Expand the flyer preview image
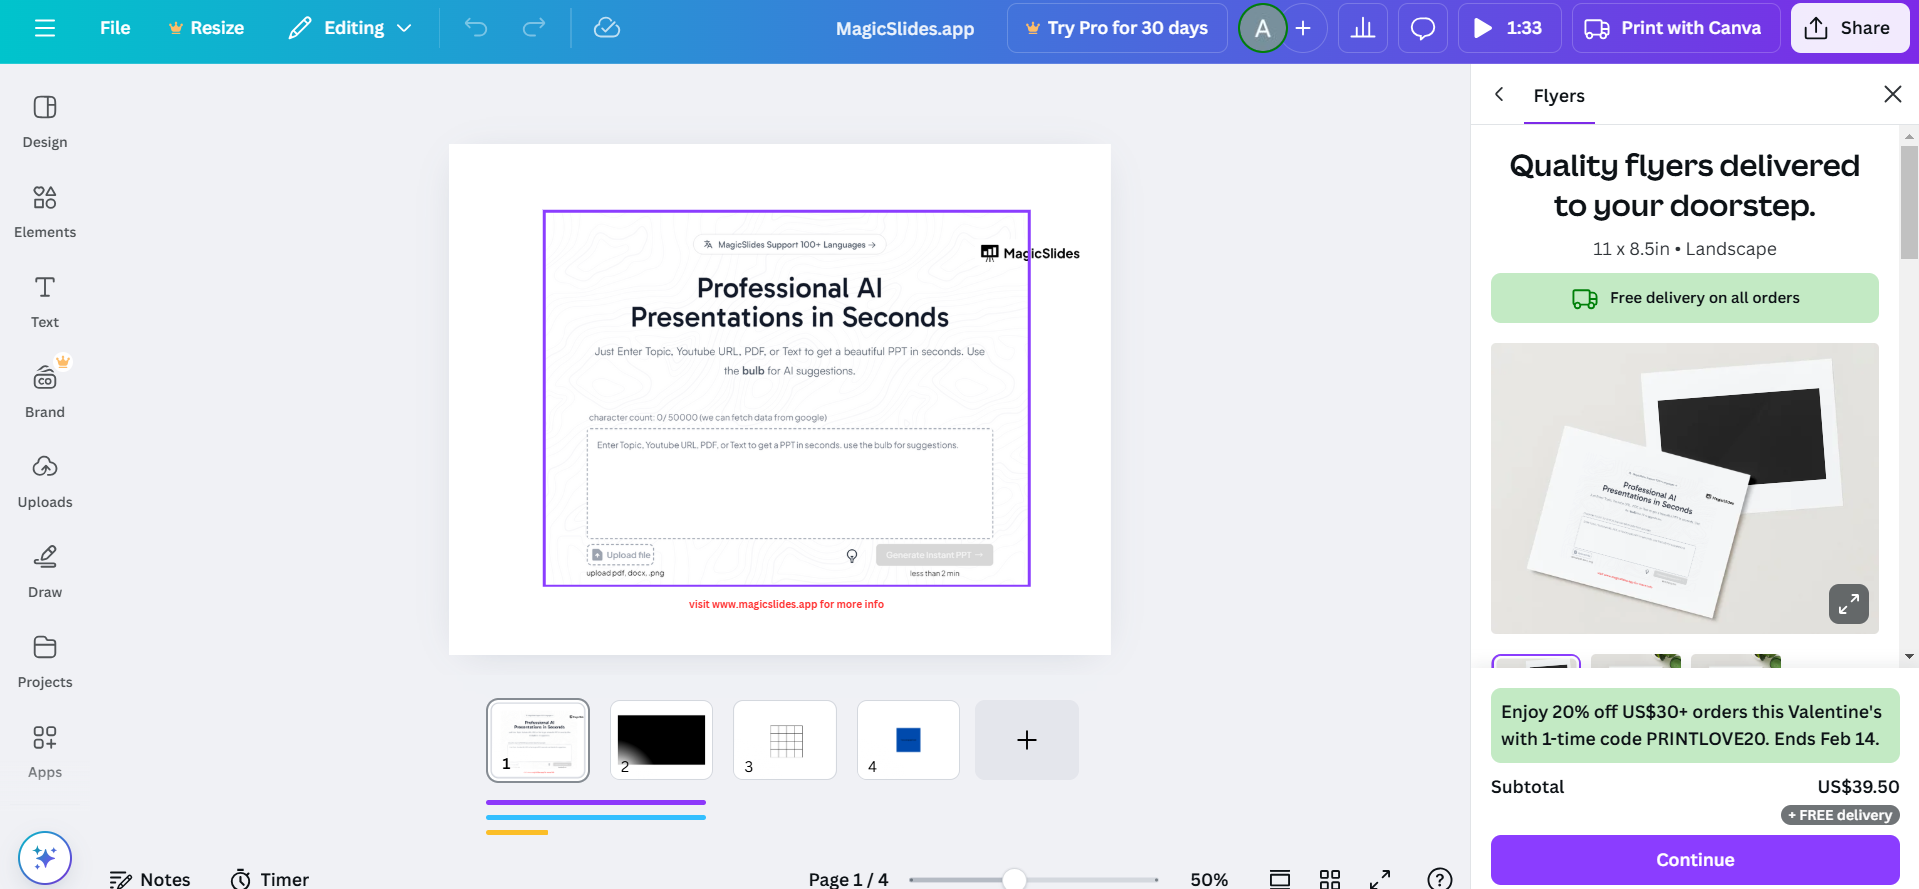 (1849, 604)
